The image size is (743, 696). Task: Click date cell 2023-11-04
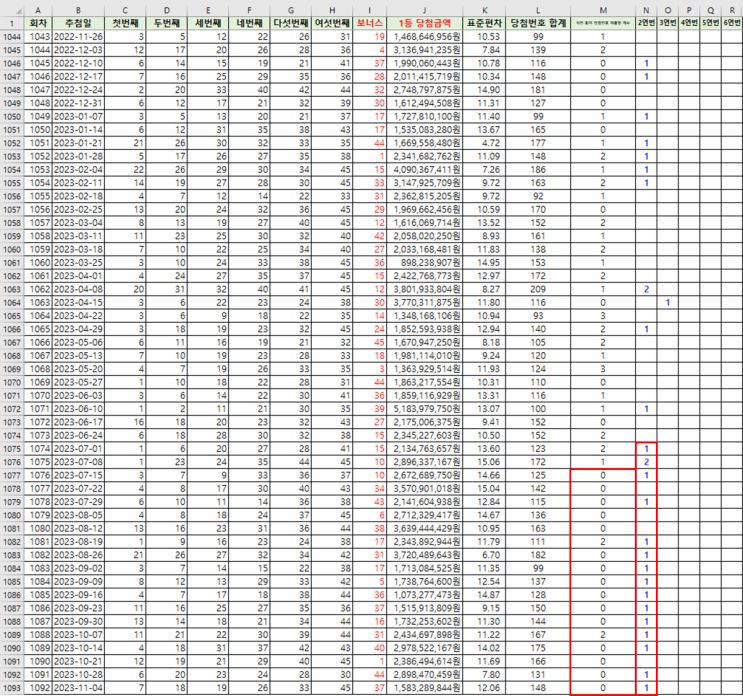coord(78,687)
